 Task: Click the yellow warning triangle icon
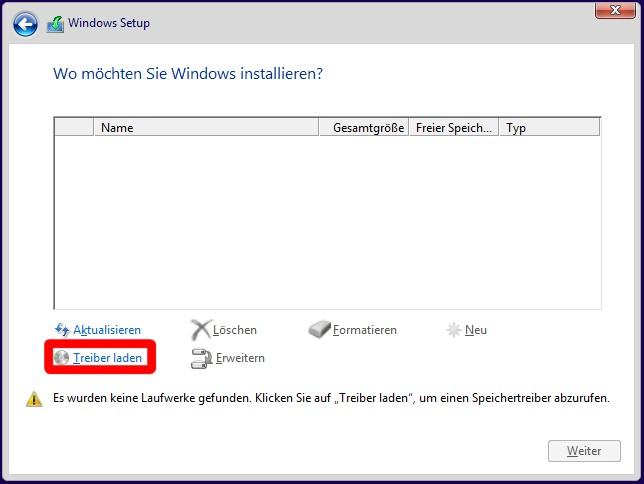coord(34,399)
